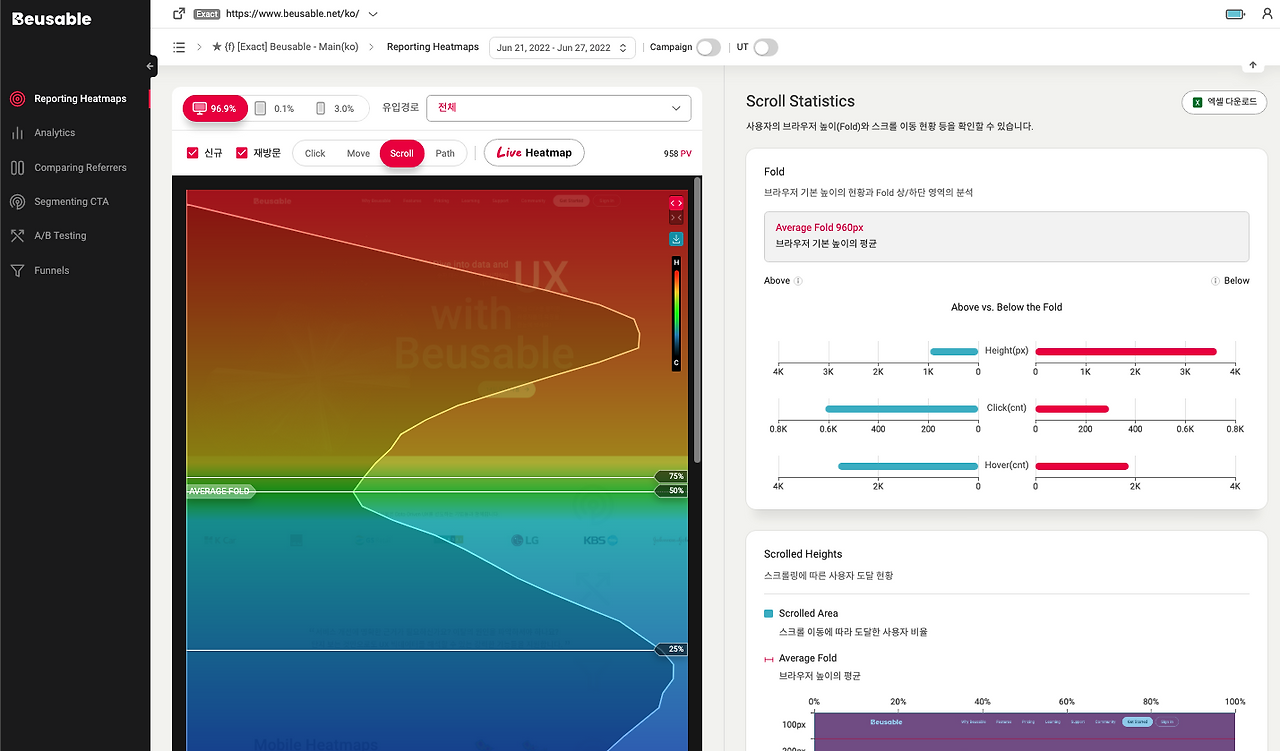The image size is (1280, 751).
Task: Uncheck the 재방문 checkbox
Action: click(242, 153)
